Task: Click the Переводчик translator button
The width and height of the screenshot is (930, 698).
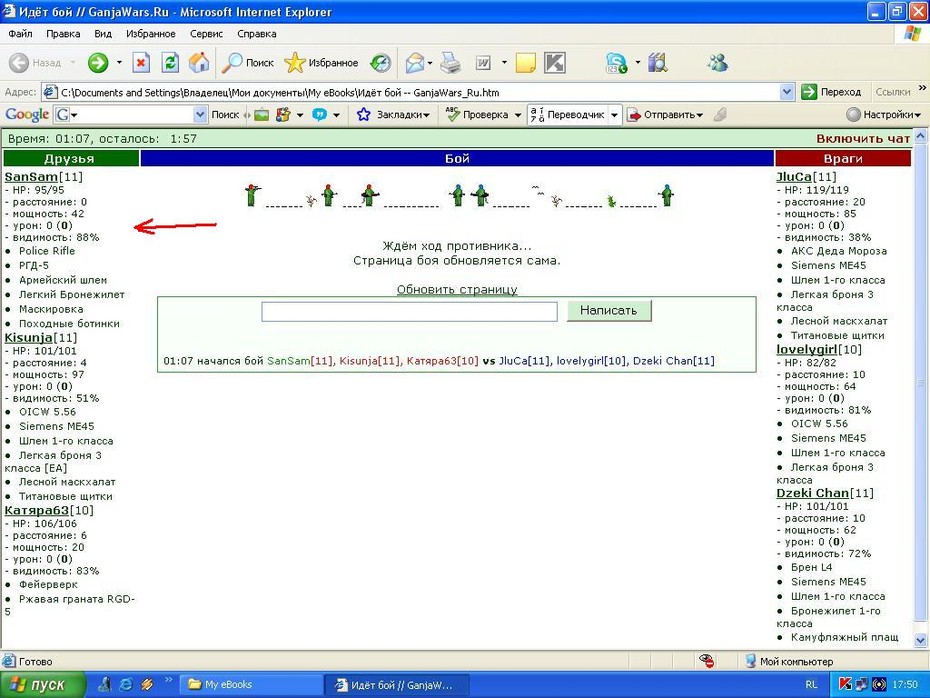Action: (x=568, y=114)
